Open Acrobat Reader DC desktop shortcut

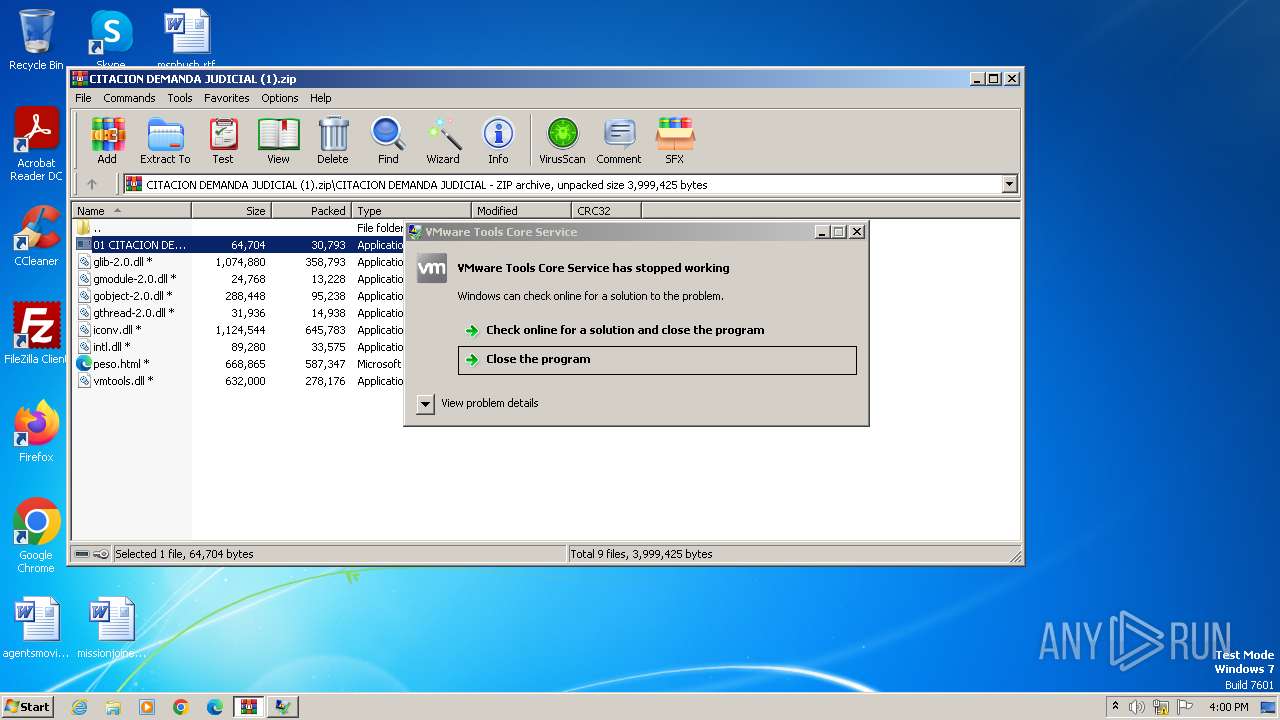coord(36,145)
